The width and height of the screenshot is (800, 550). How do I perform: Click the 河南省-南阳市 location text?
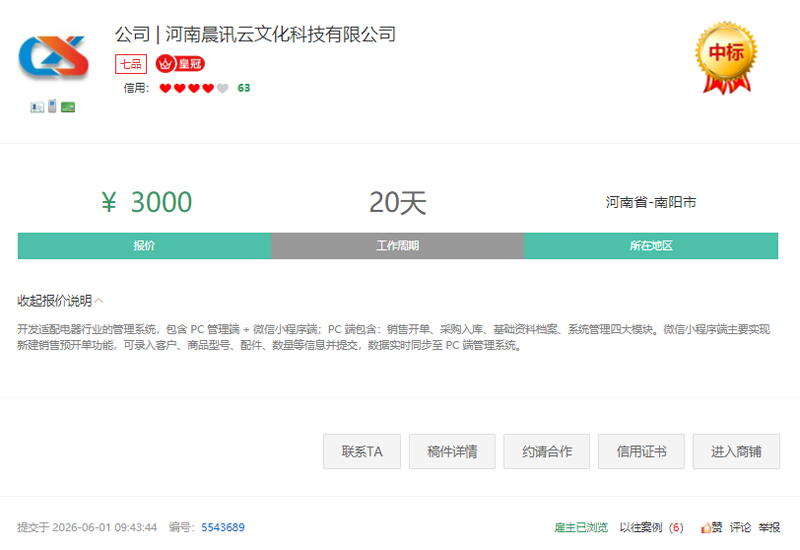point(651,202)
